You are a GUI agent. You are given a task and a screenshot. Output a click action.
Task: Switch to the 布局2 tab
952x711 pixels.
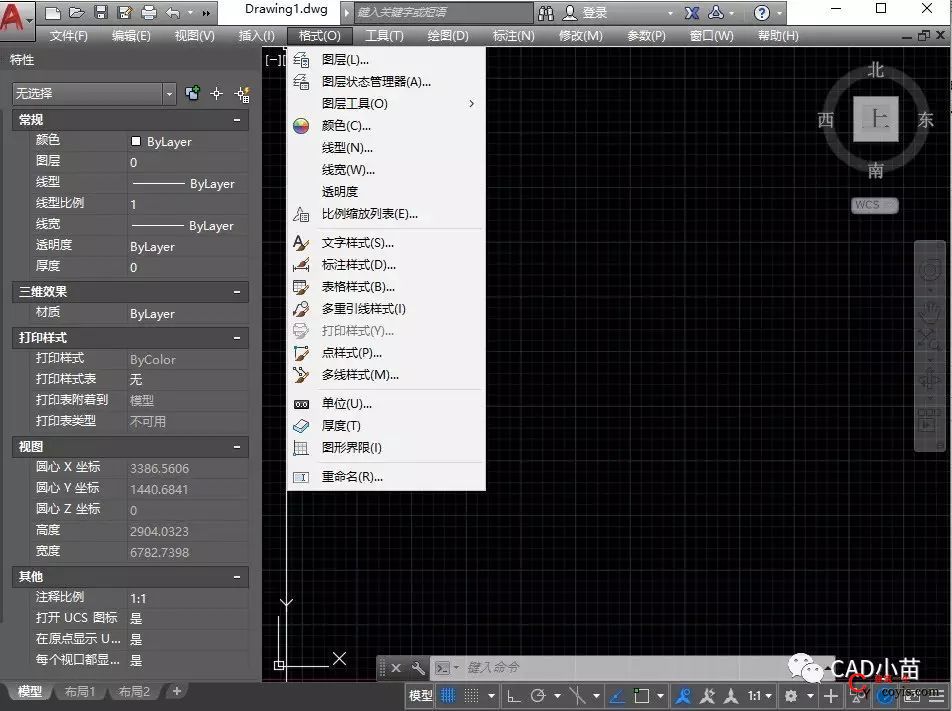tap(134, 692)
